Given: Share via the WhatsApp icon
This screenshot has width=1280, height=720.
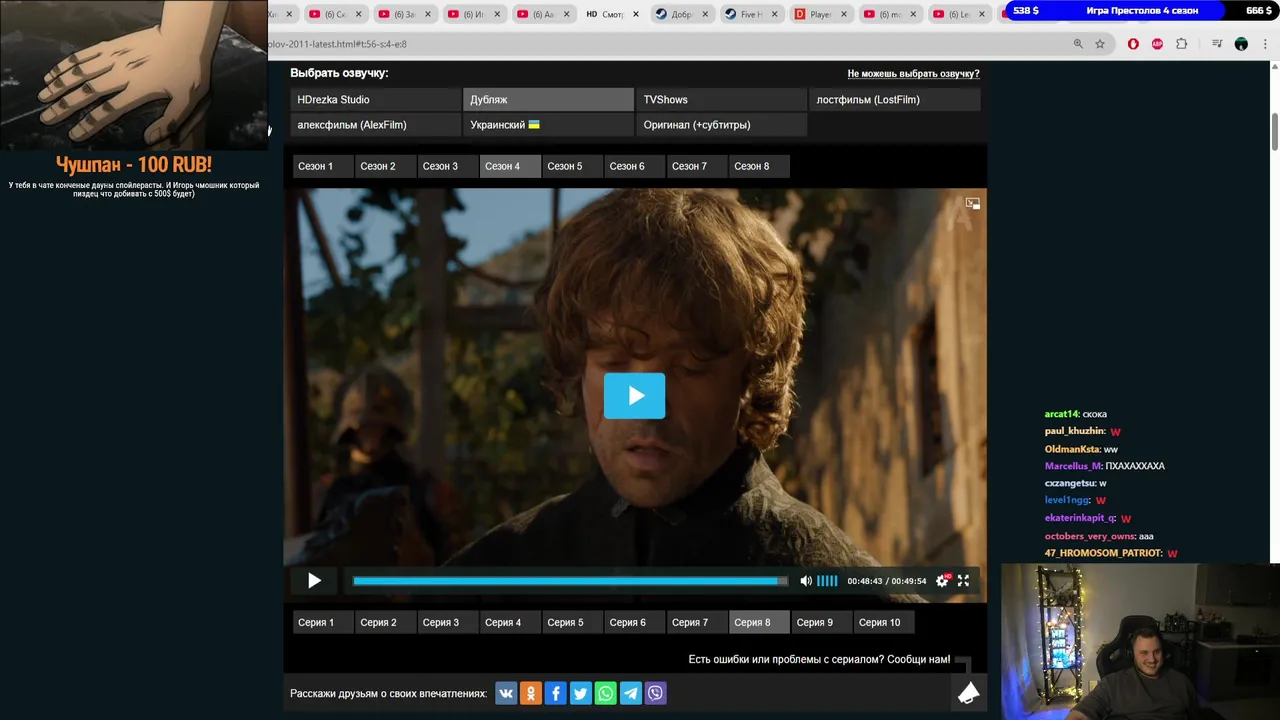Looking at the screenshot, I should coord(605,693).
